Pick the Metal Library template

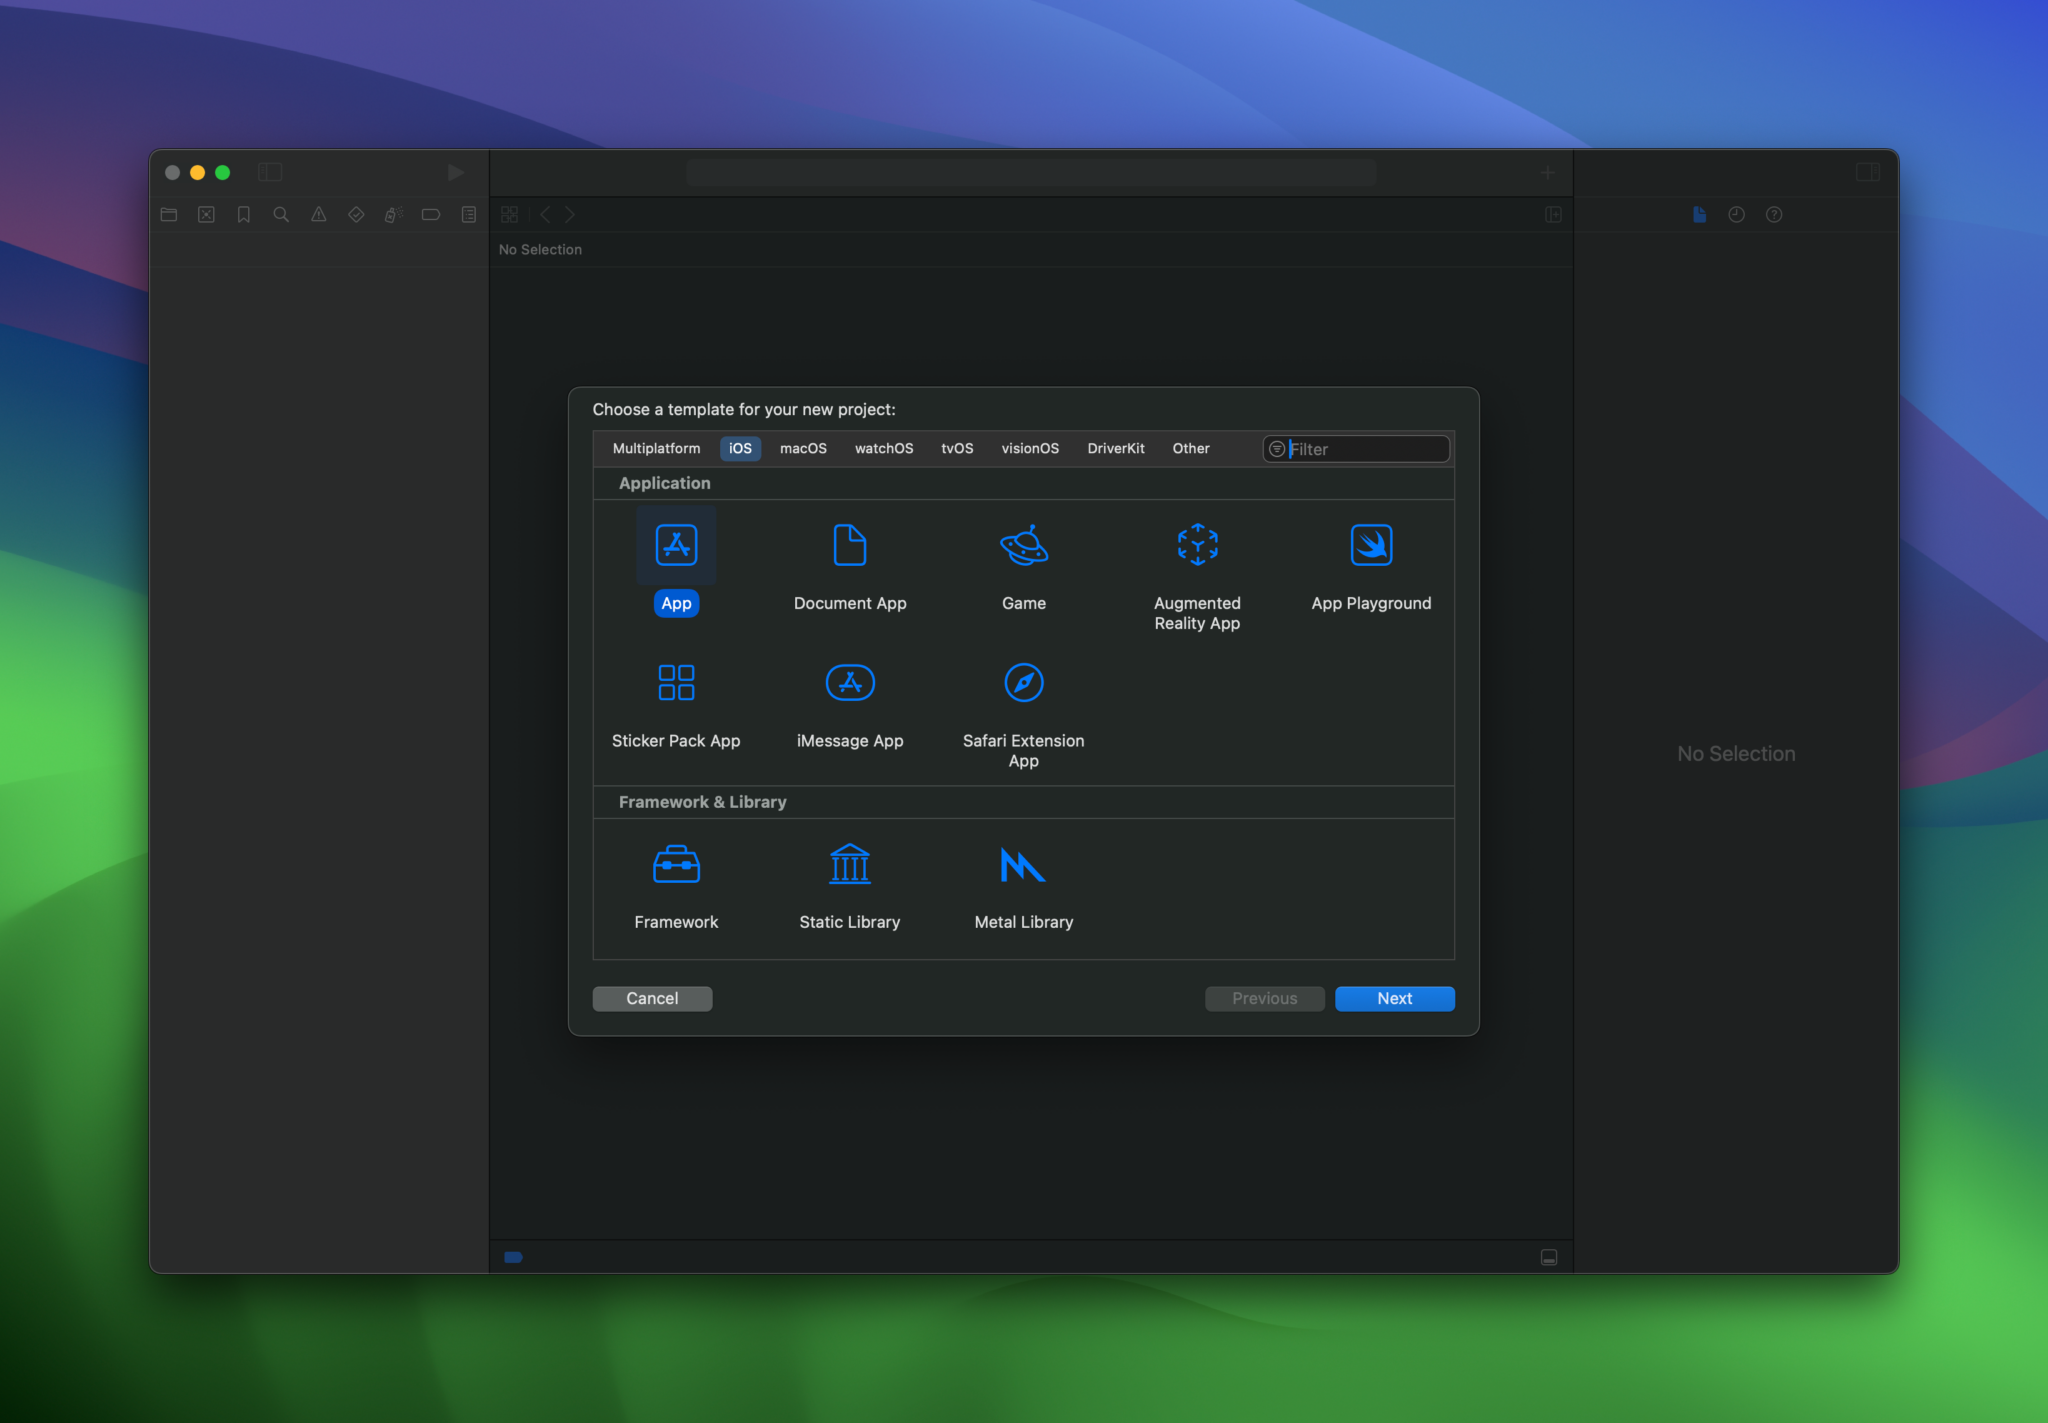(1022, 880)
